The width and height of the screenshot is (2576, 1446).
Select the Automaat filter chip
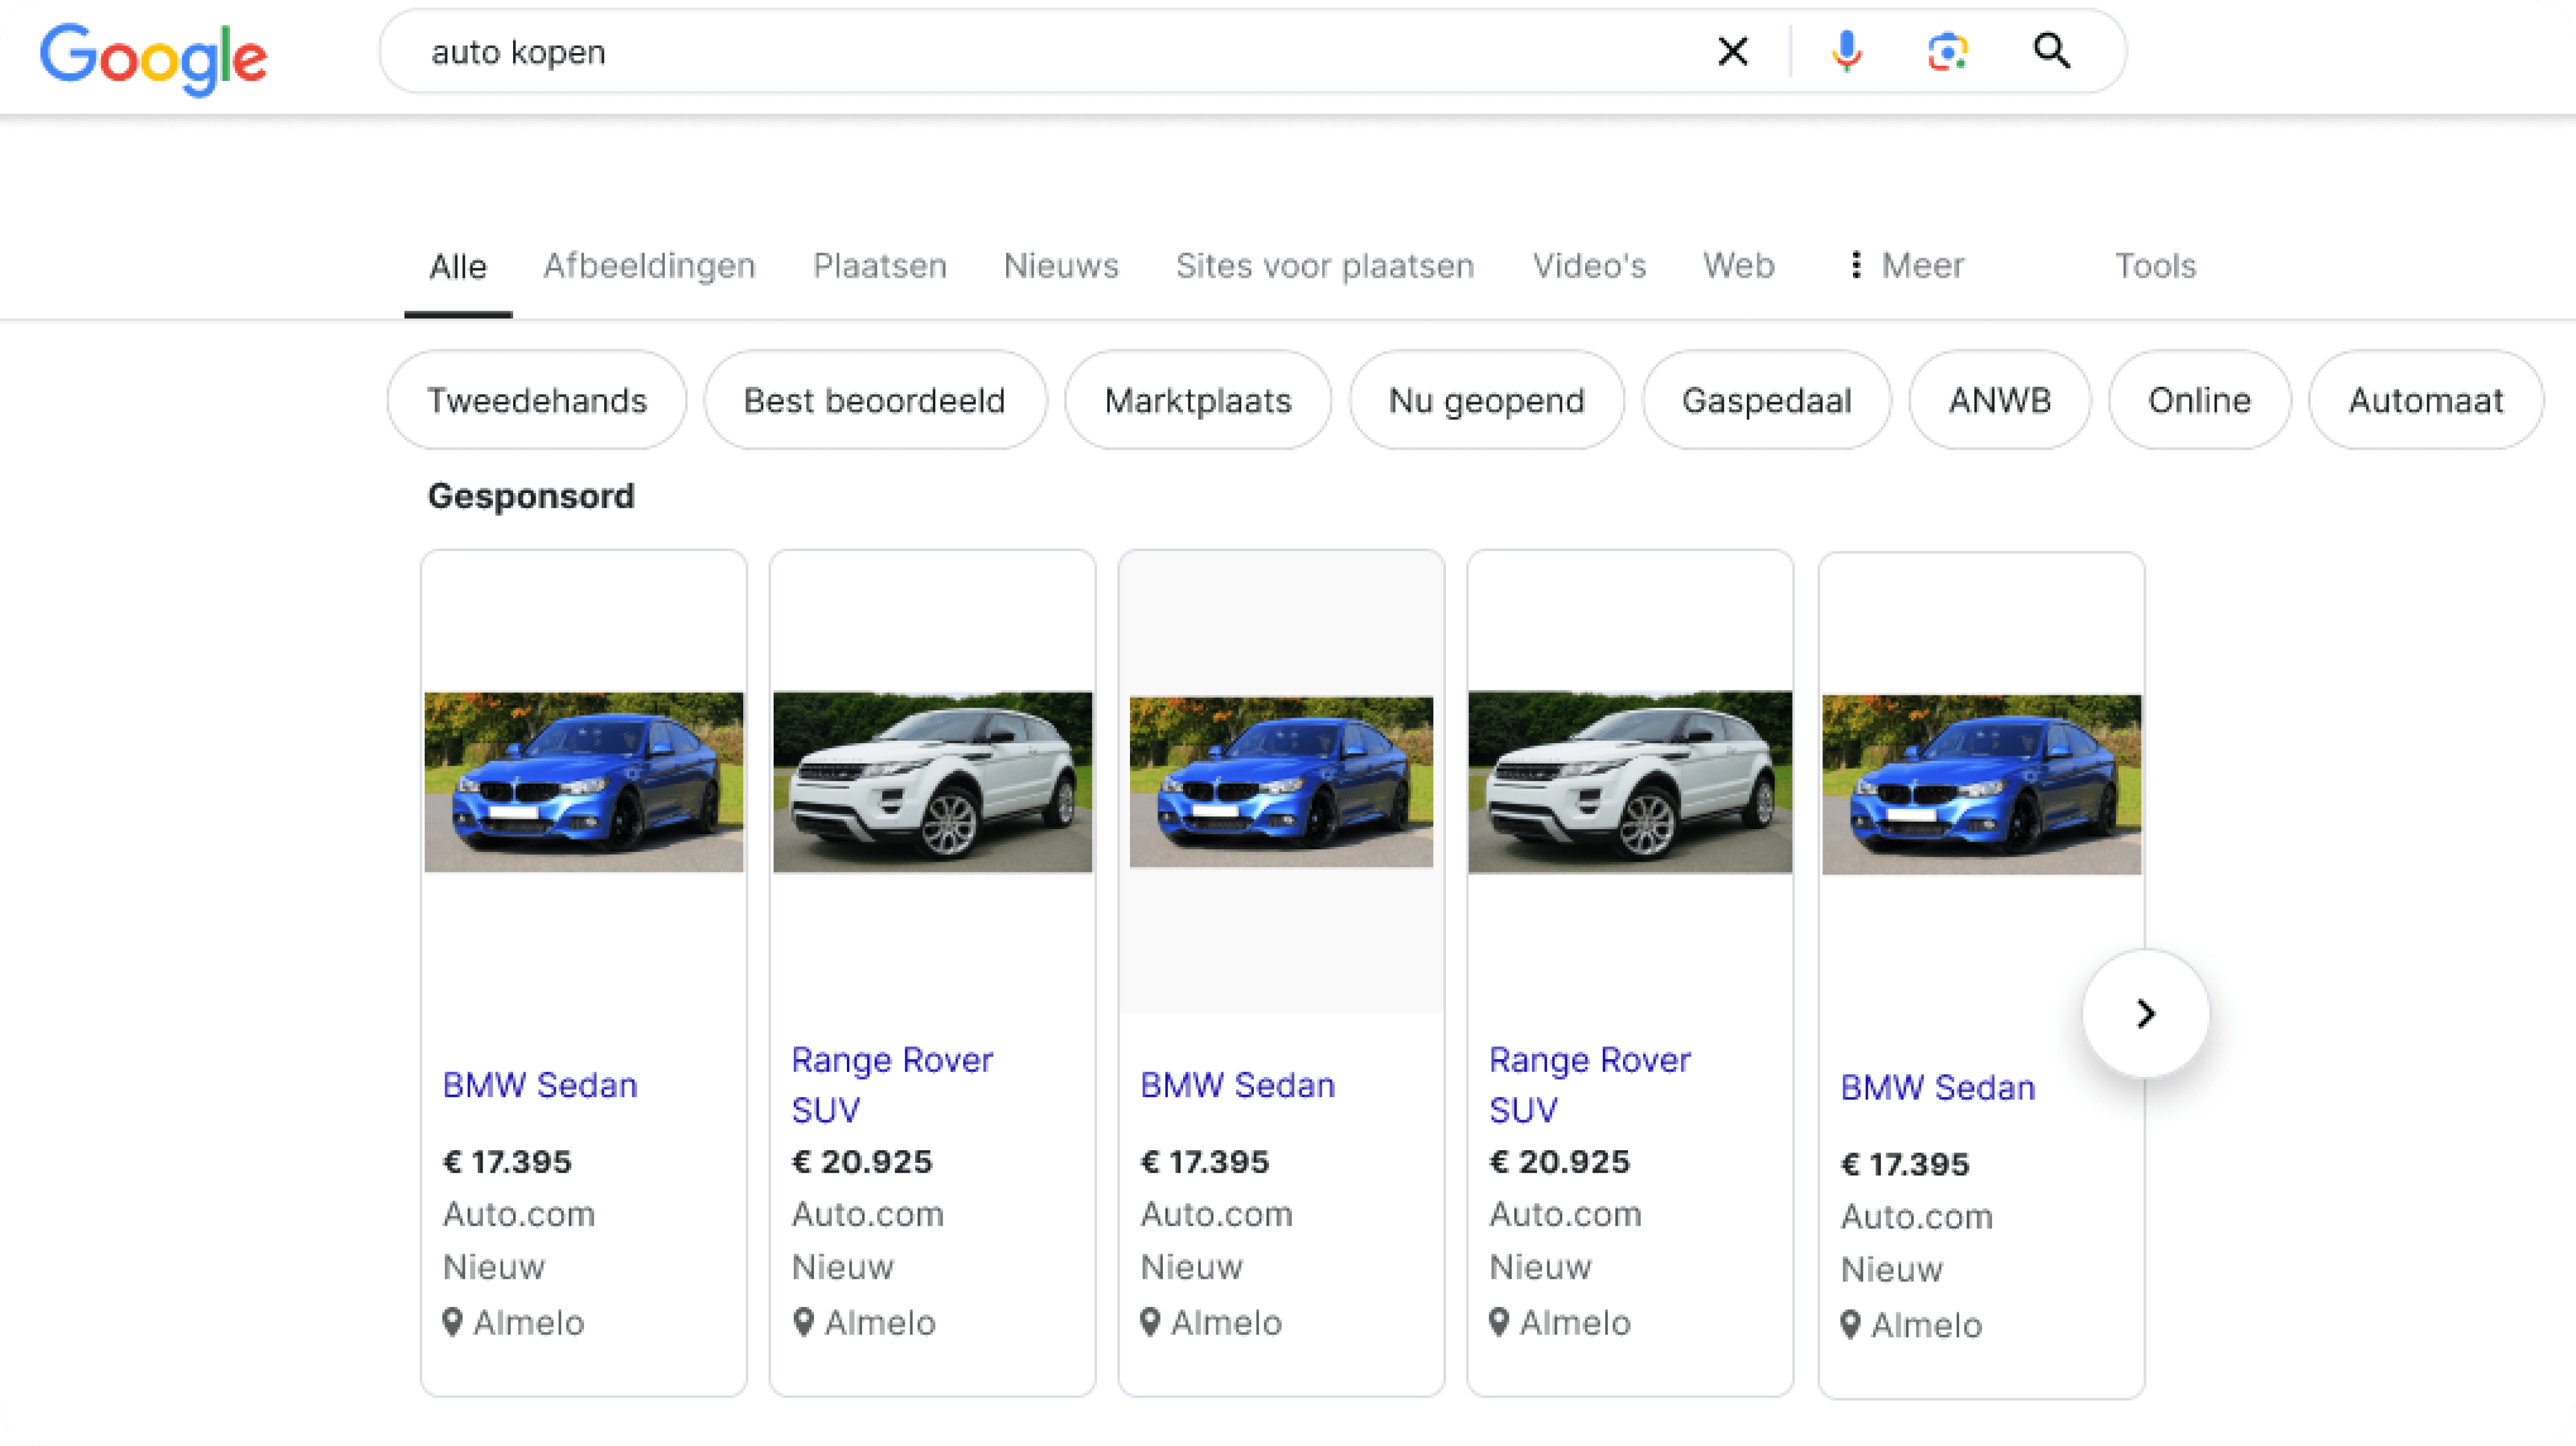tap(2426, 400)
